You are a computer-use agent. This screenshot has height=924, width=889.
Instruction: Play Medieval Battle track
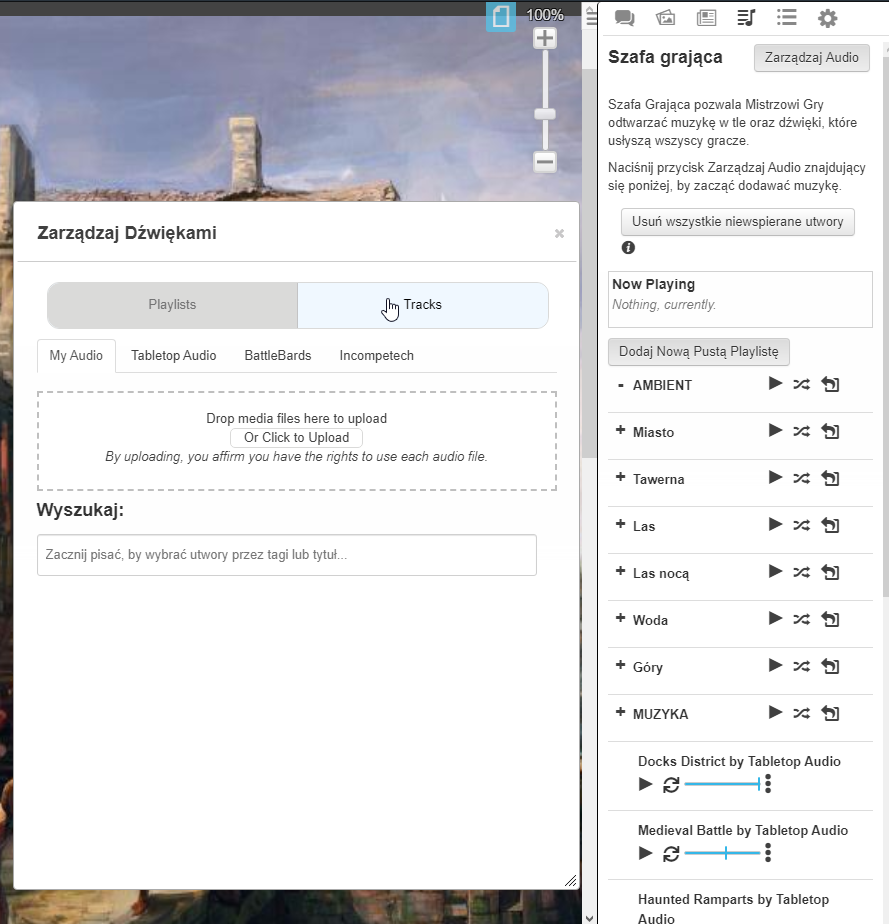(x=646, y=853)
